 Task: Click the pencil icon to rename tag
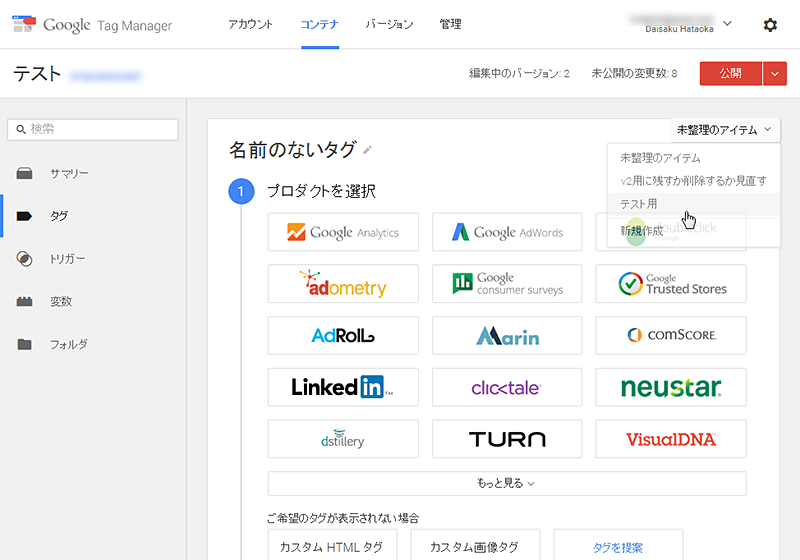click(x=367, y=150)
